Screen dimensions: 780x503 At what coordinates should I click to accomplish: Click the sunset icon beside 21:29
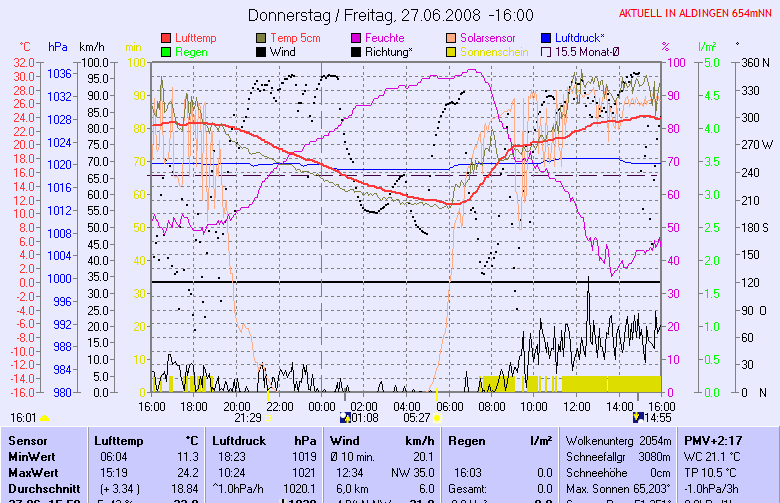click(x=268, y=419)
